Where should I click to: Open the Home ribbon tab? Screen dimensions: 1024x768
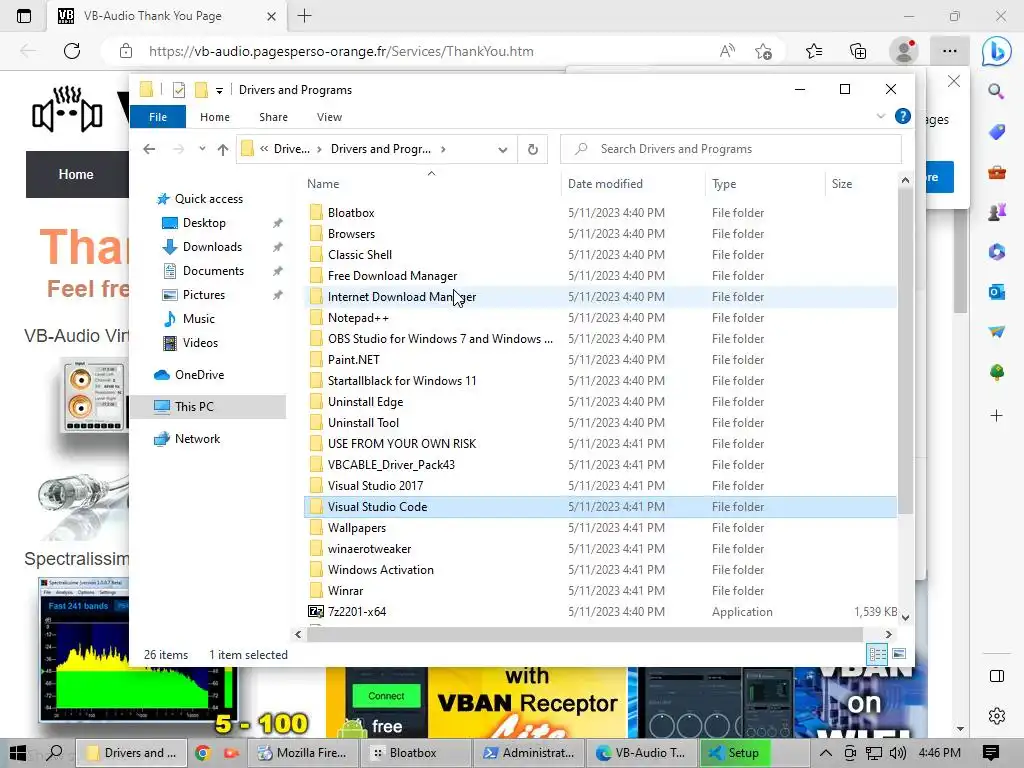[x=215, y=117]
